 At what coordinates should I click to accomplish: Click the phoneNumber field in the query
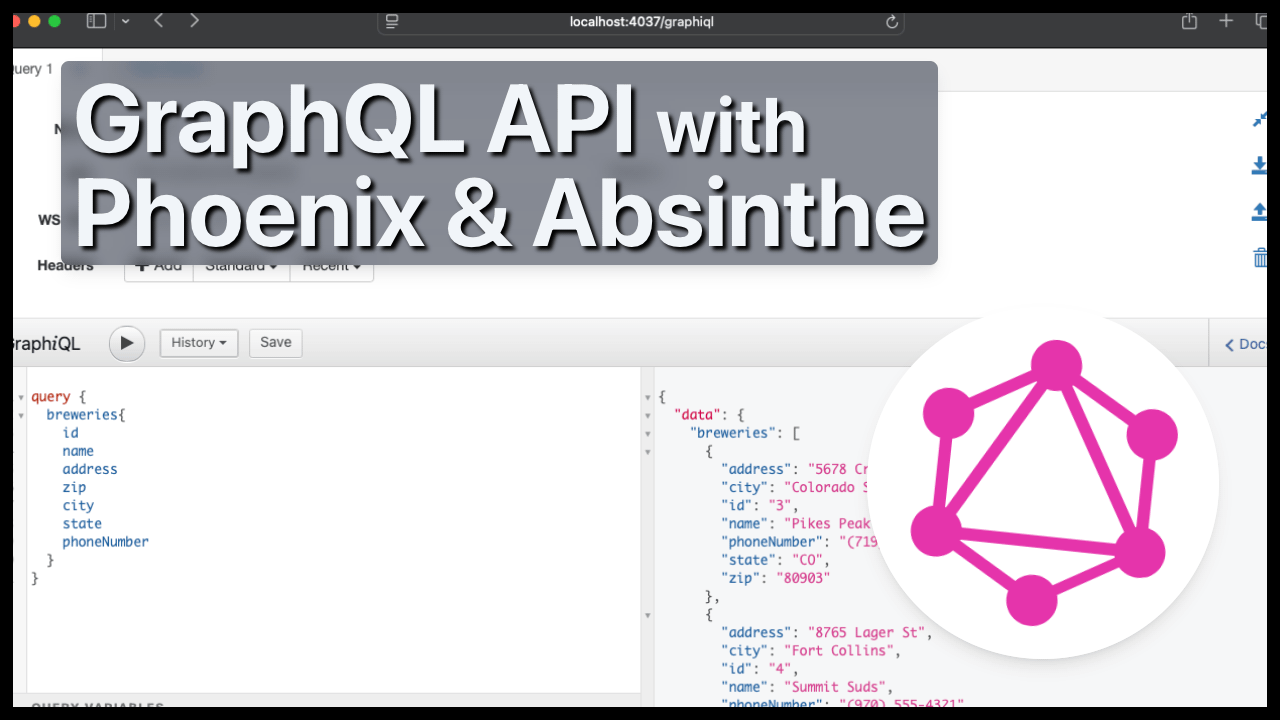tap(105, 541)
